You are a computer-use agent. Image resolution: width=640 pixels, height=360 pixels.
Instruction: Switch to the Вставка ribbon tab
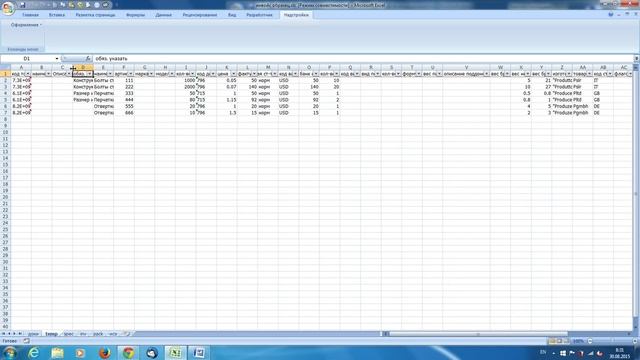tap(57, 15)
